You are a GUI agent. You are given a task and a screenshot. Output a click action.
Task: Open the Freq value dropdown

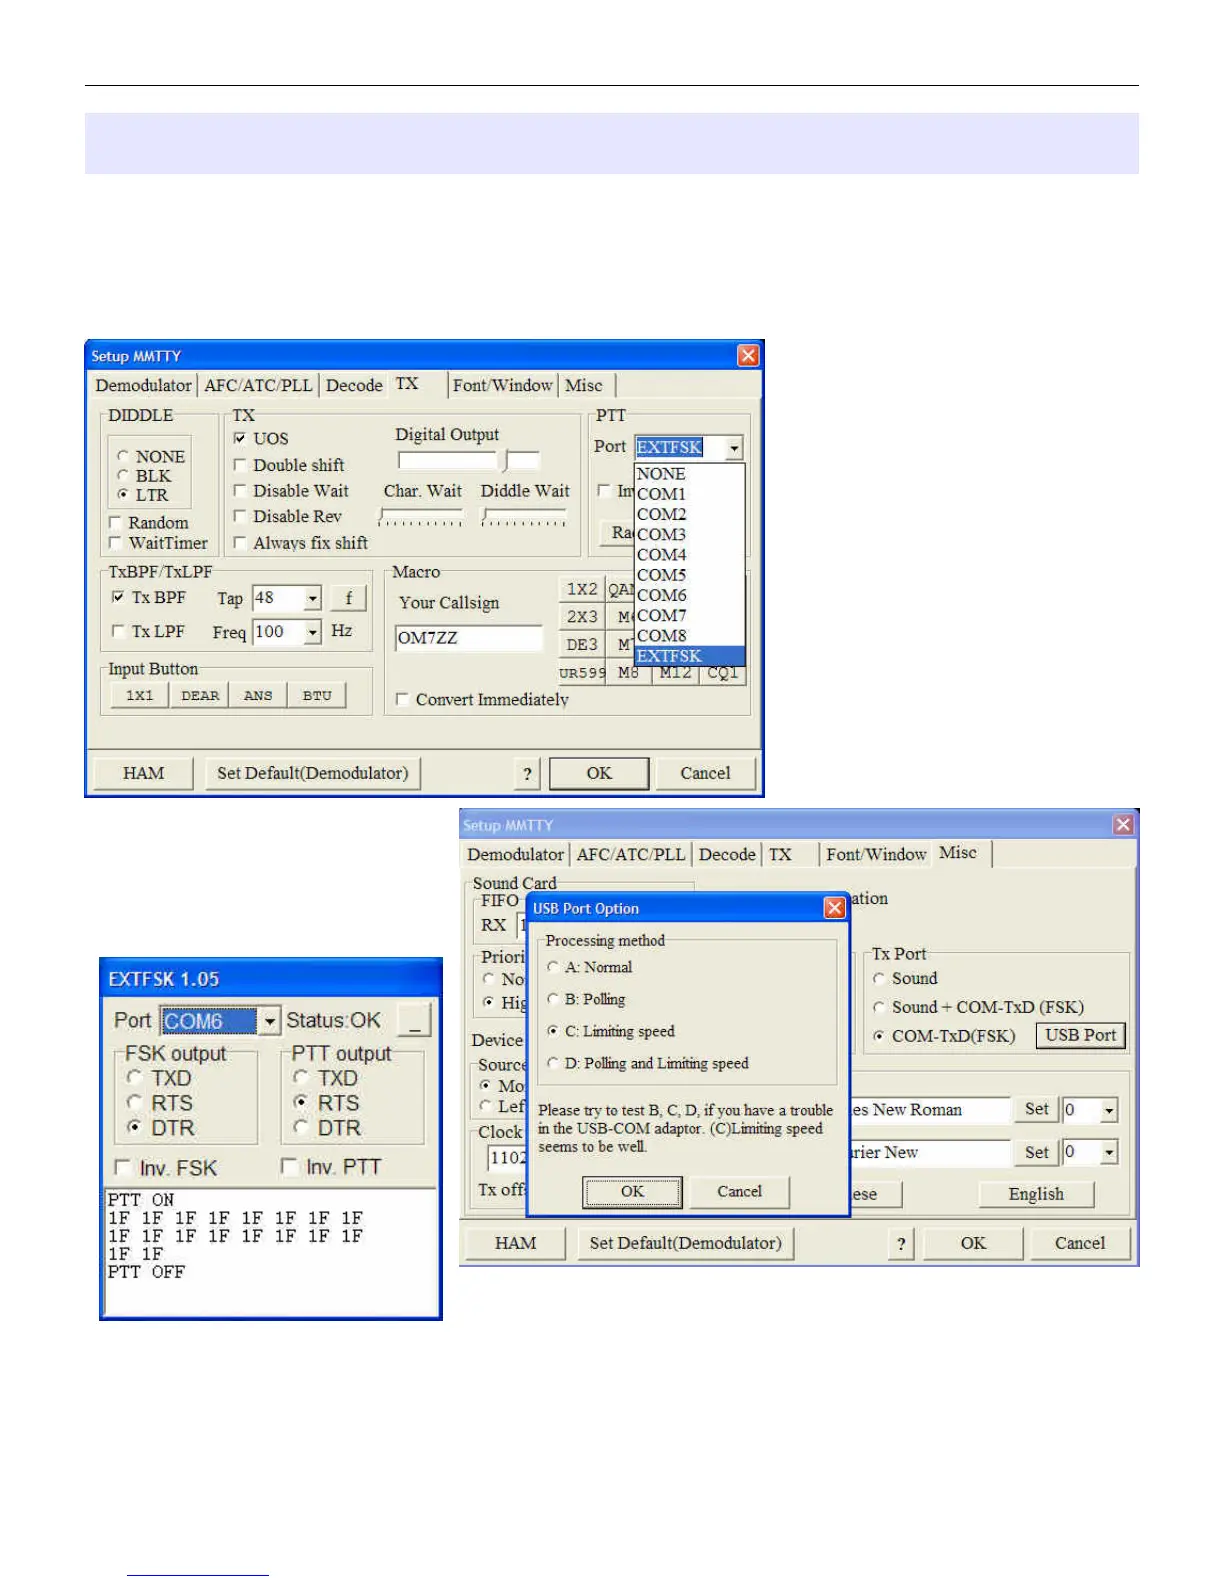[312, 632]
